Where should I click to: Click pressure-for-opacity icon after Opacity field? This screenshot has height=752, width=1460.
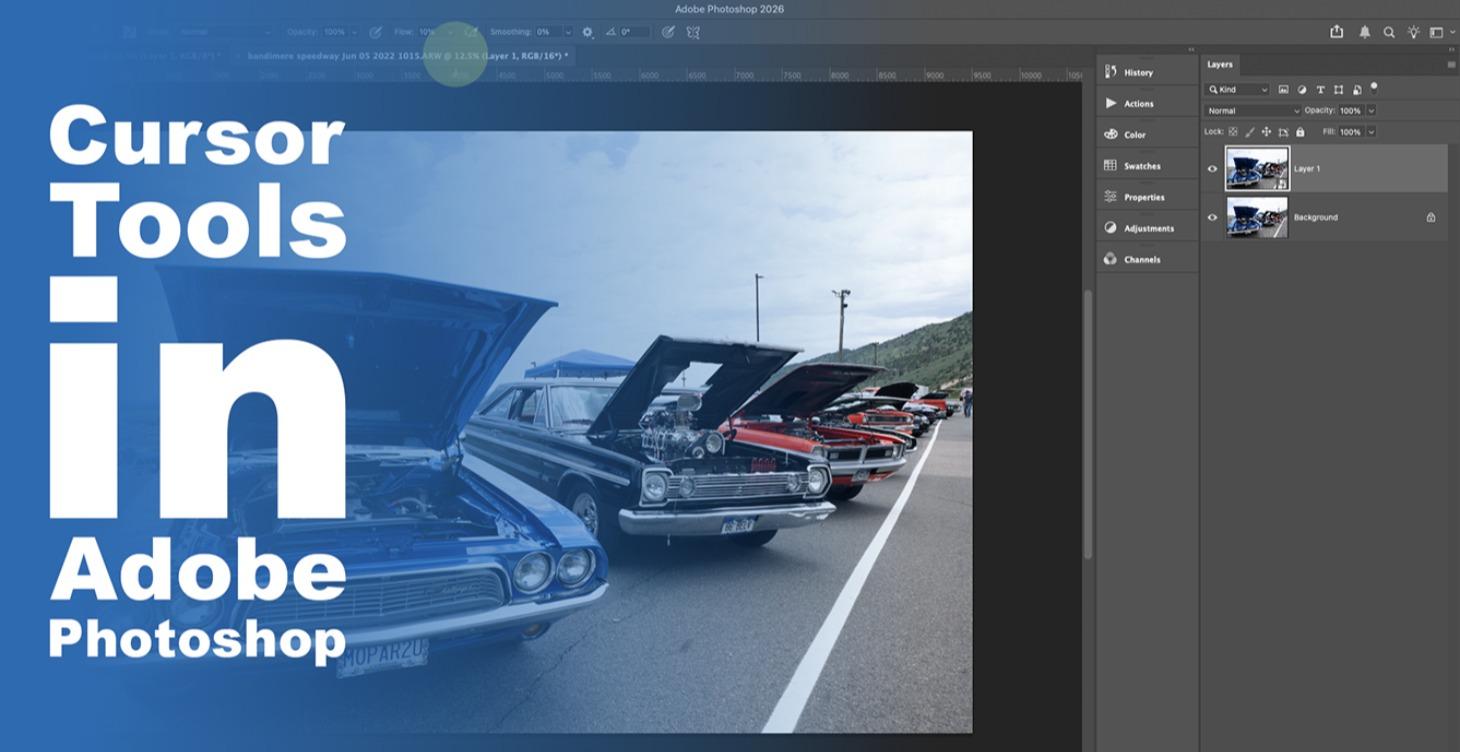point(376,32)
